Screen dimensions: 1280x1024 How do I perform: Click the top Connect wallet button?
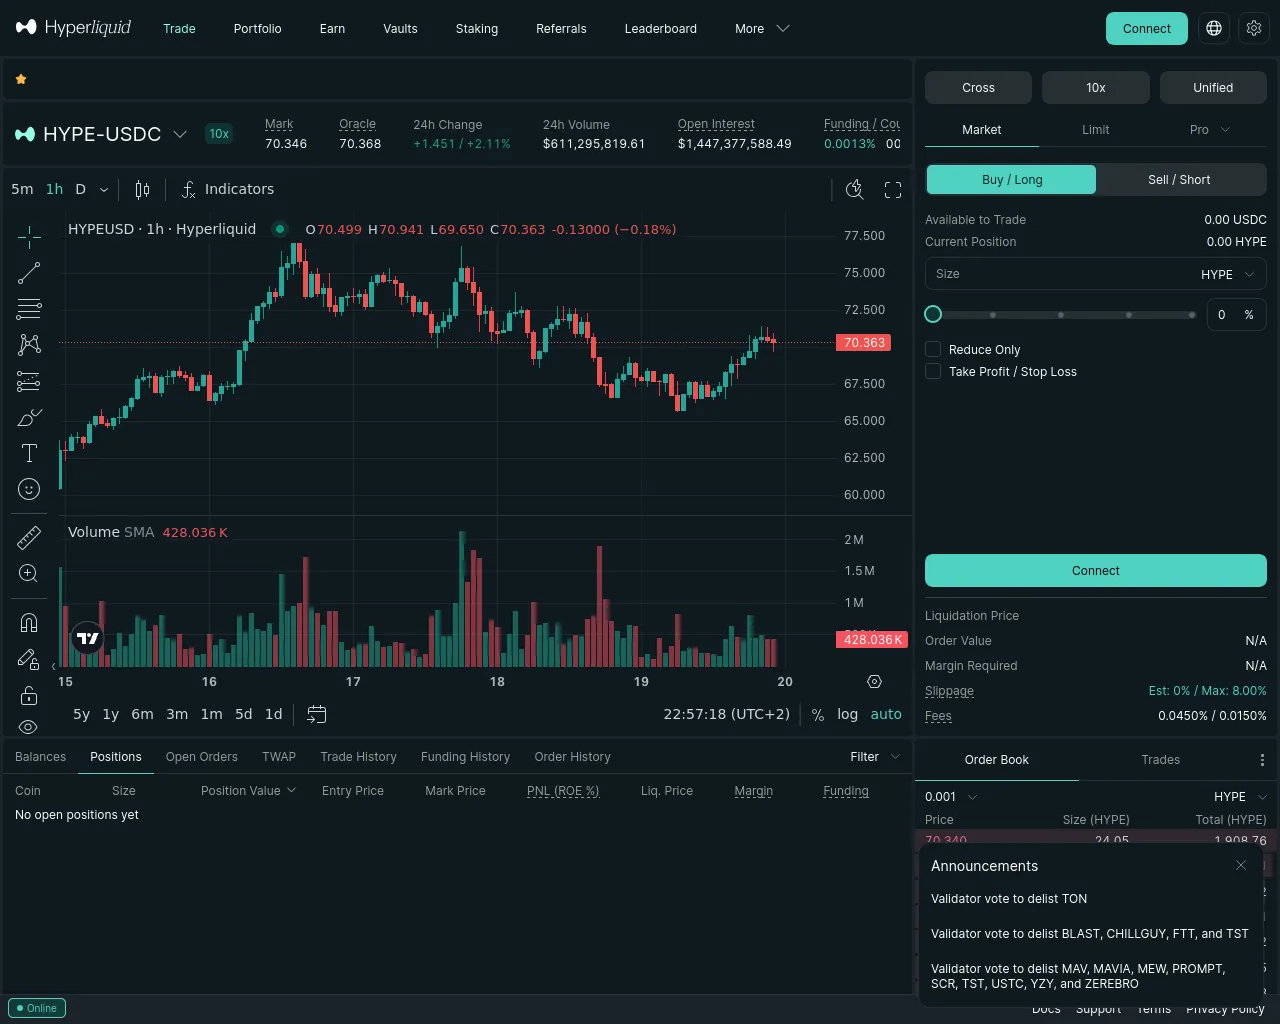point(1147,28)
